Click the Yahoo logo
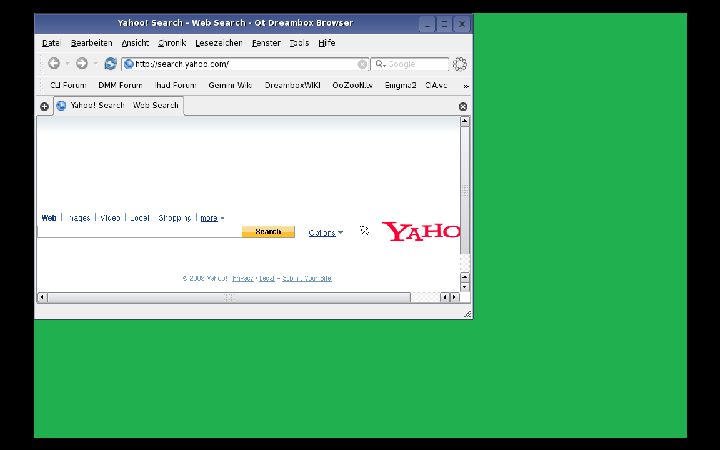Image resolution: width=720 pixels, height=450 pixels. tap(421, 231)
